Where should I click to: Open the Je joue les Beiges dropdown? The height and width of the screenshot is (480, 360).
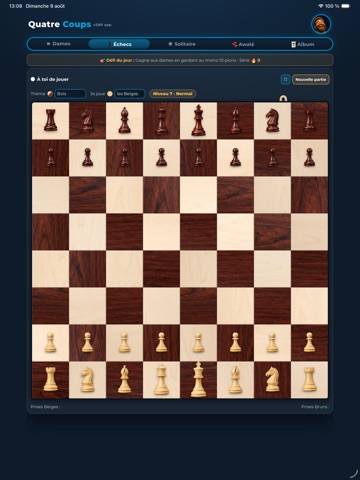130,94
